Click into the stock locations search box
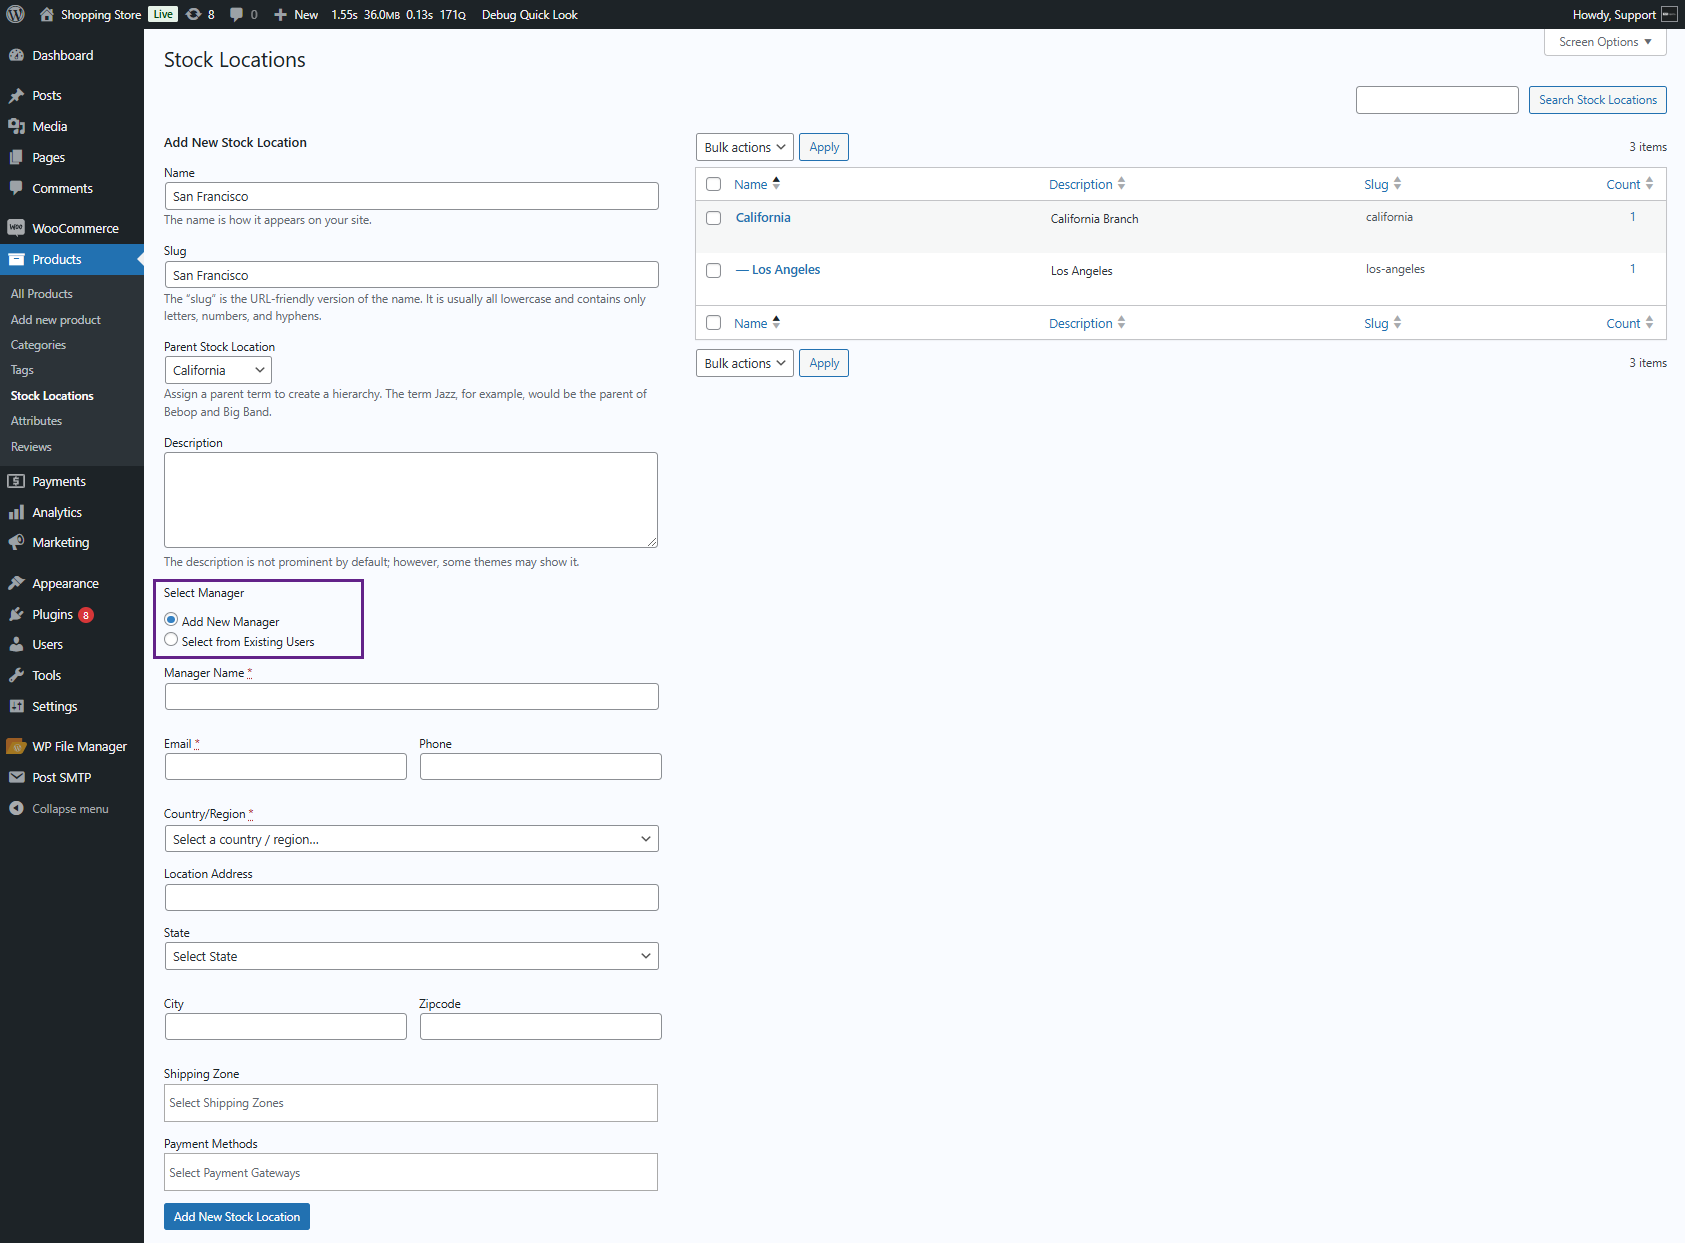 1437,100
